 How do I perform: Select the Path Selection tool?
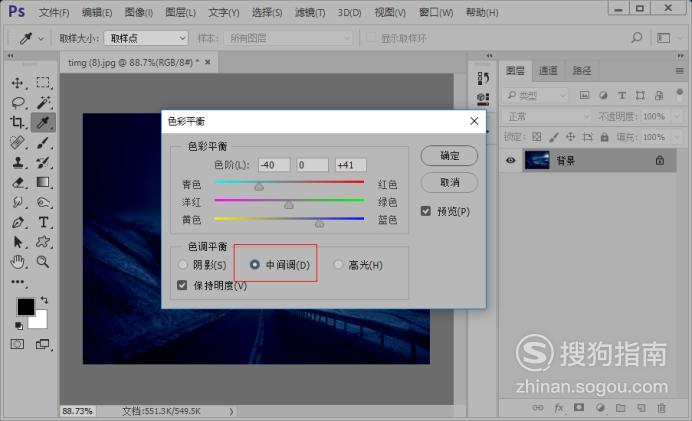coord(18,242)
